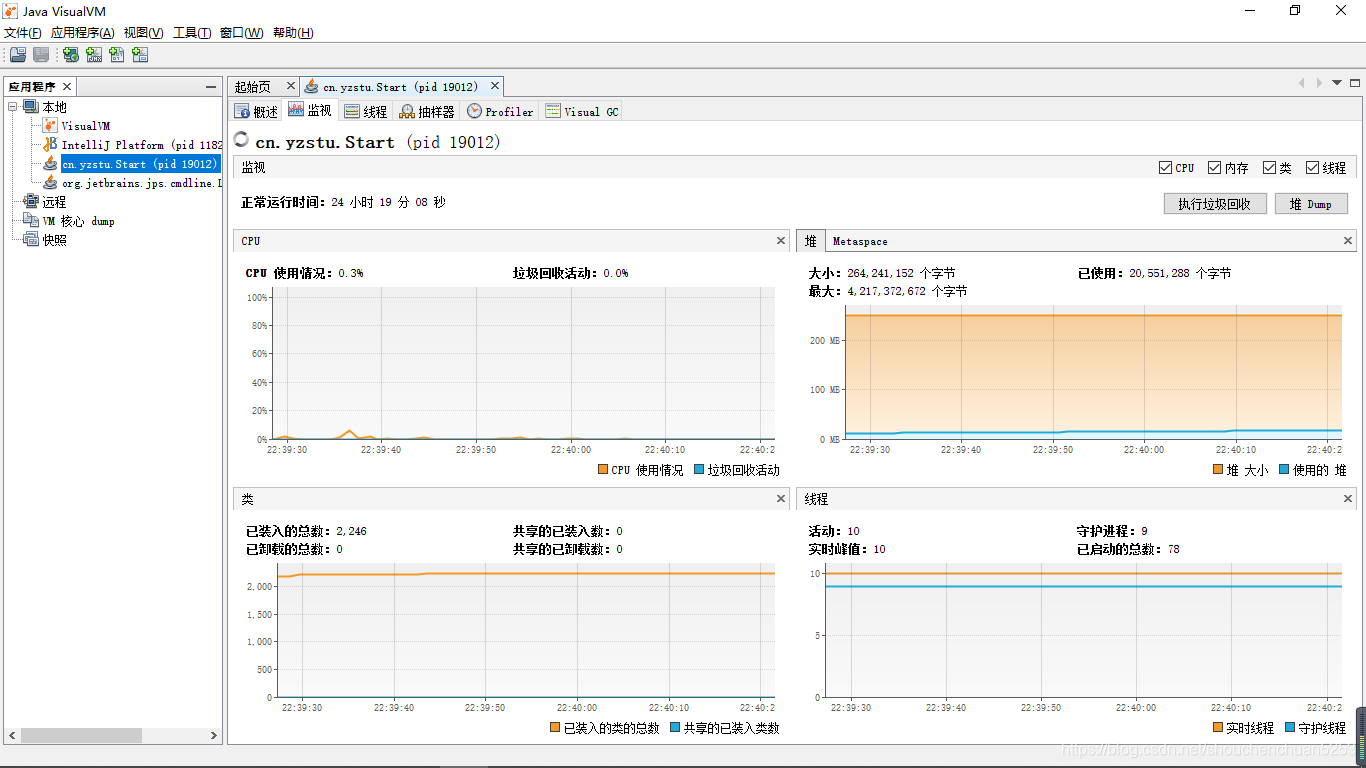Image resolution: width=1366 pixels, height=768 pixels.
Task: Click the Add Remote Host toolbar icon
Action: pos(71,55)
